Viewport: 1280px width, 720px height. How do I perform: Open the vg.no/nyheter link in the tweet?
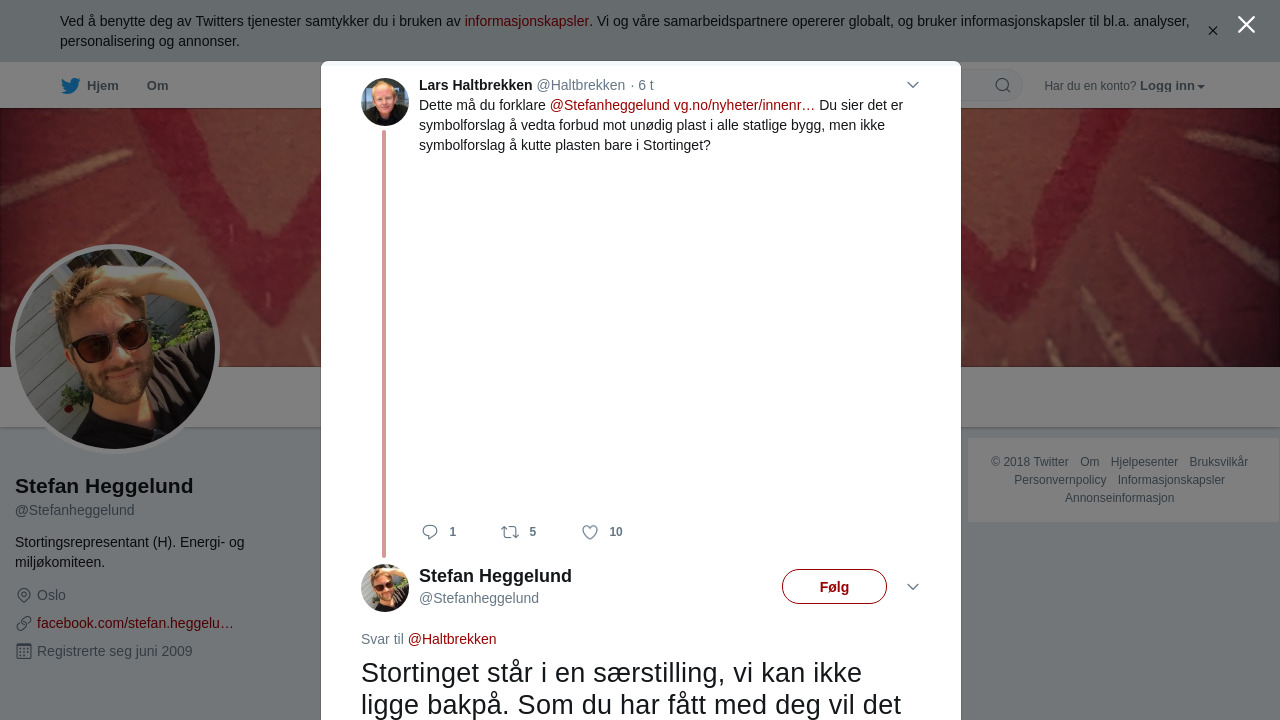[x=744, y=105]
